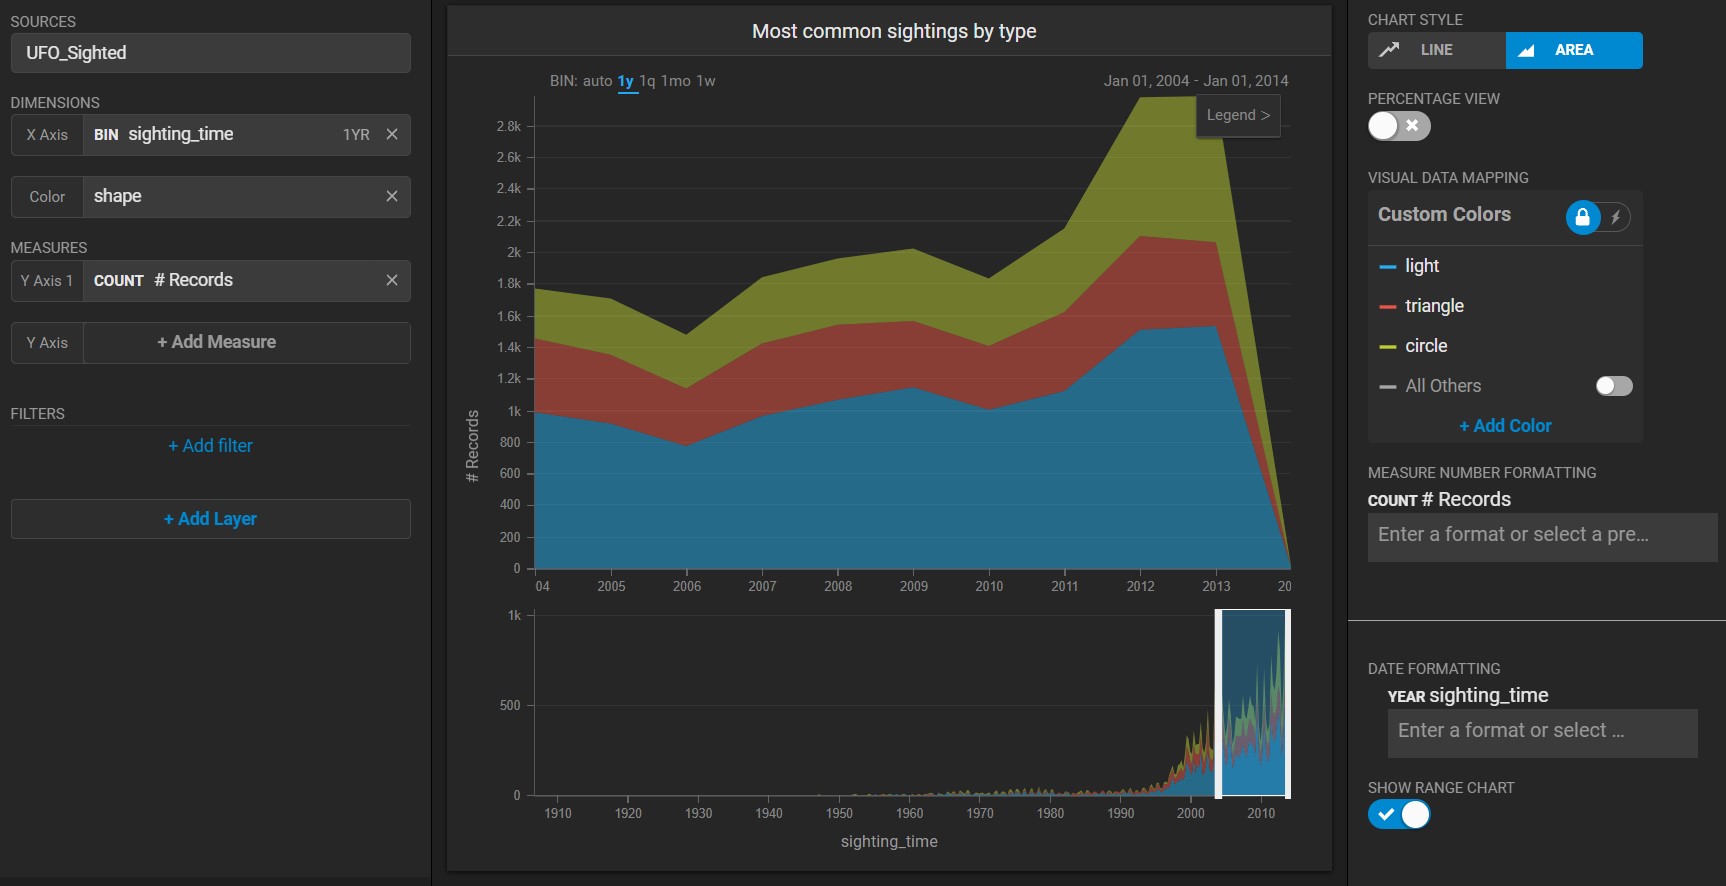
Task: Remove the shape color dimension
Action: coord(392,196)
